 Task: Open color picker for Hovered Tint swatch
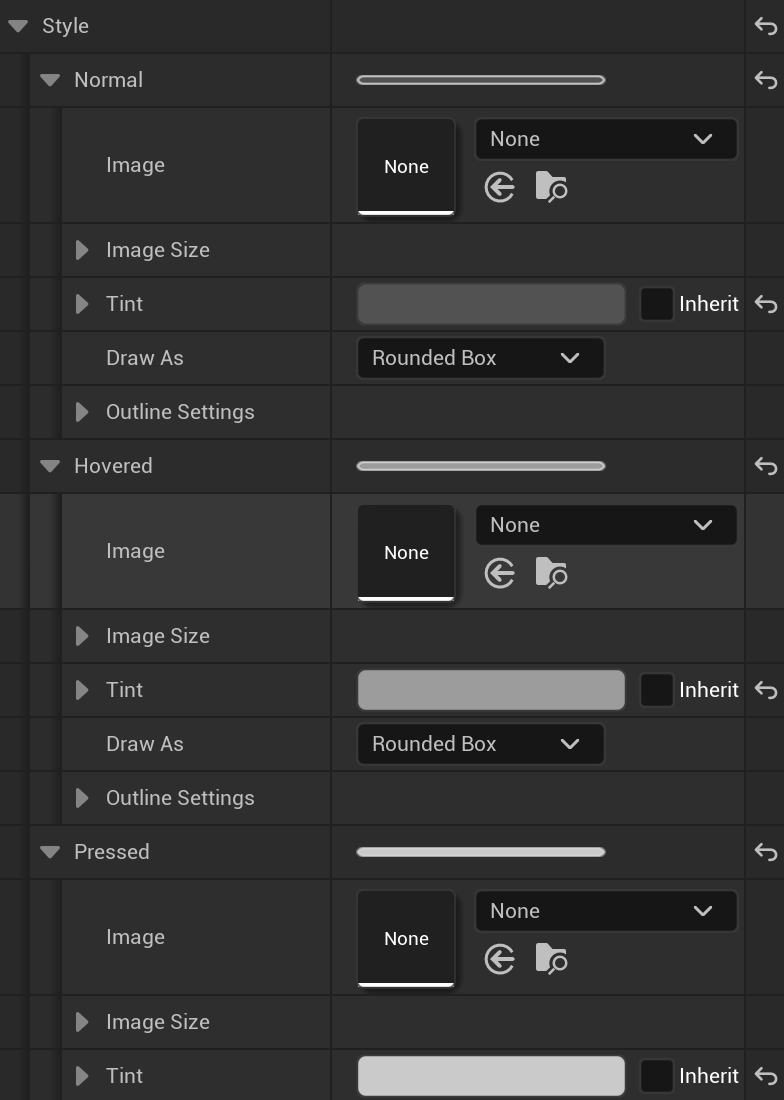491,690
